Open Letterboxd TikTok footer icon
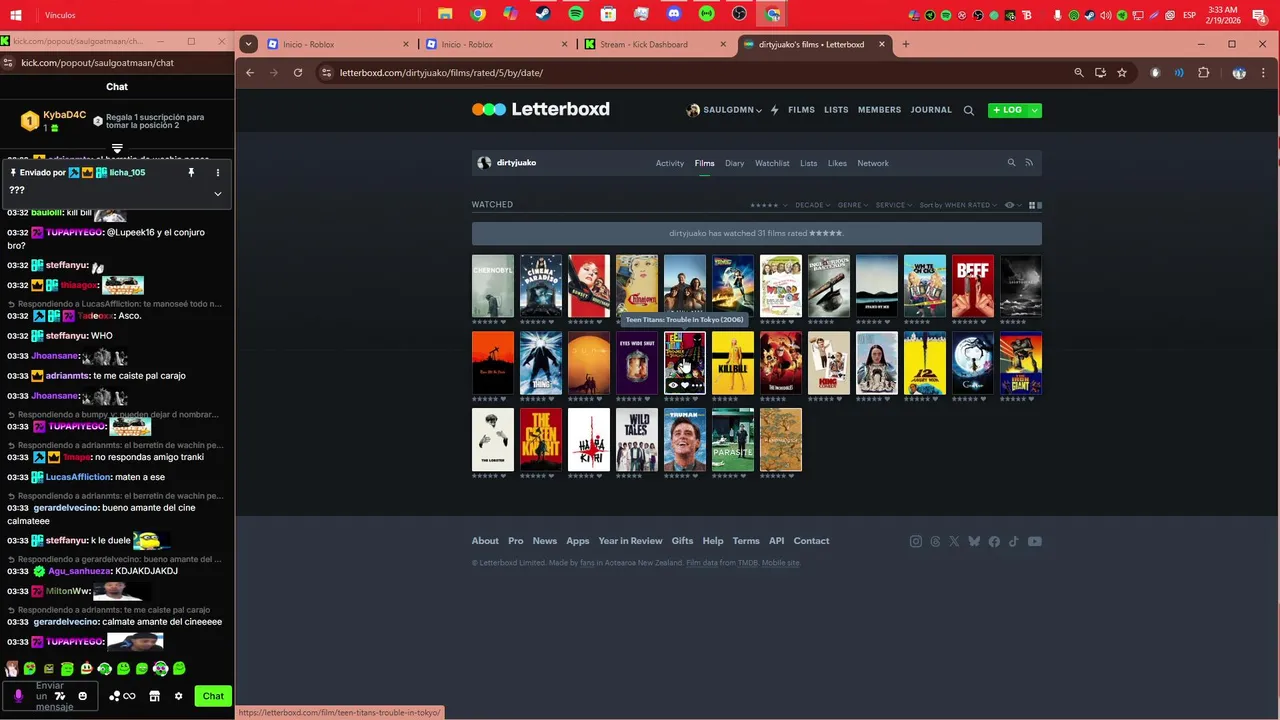Image resolution: width=1280 pixels, height=720 pixels. tap(1014, 541)
